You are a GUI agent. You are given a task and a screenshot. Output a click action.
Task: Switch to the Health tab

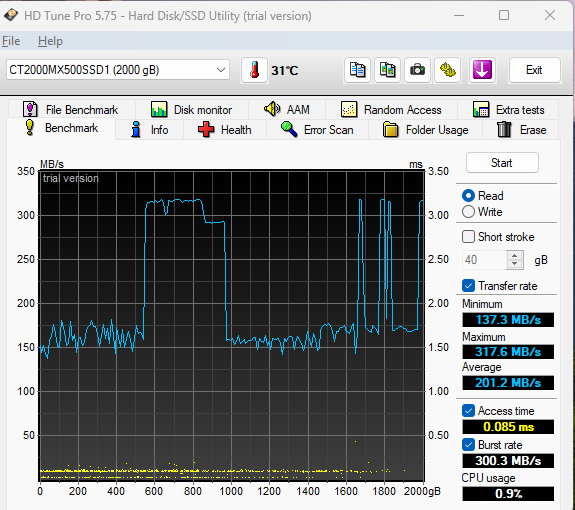click(x=225, y=130)
